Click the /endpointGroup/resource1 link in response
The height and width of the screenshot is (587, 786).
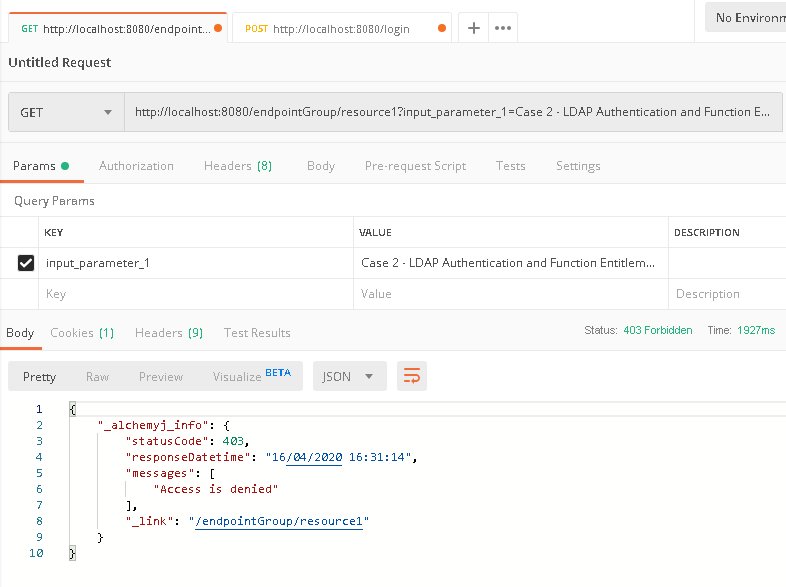point(283,521)
